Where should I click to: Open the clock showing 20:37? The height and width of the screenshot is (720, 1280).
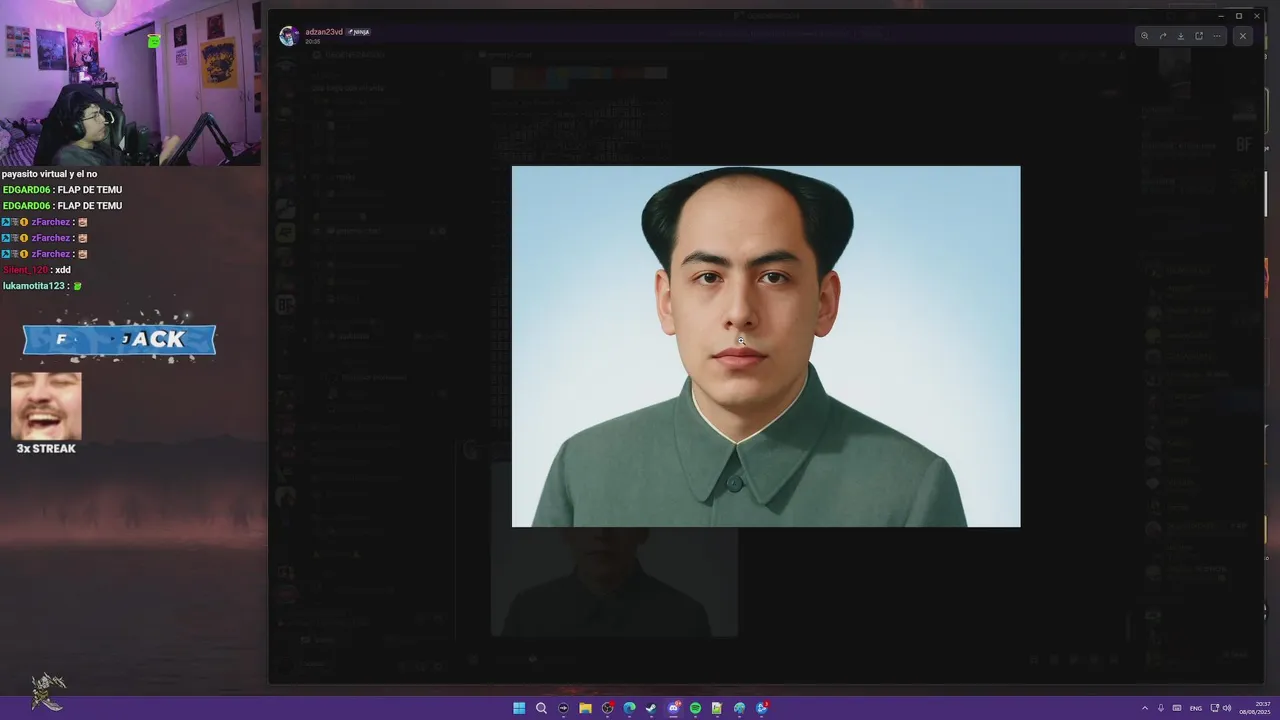pyautogui.click(x=1255, y=708)
